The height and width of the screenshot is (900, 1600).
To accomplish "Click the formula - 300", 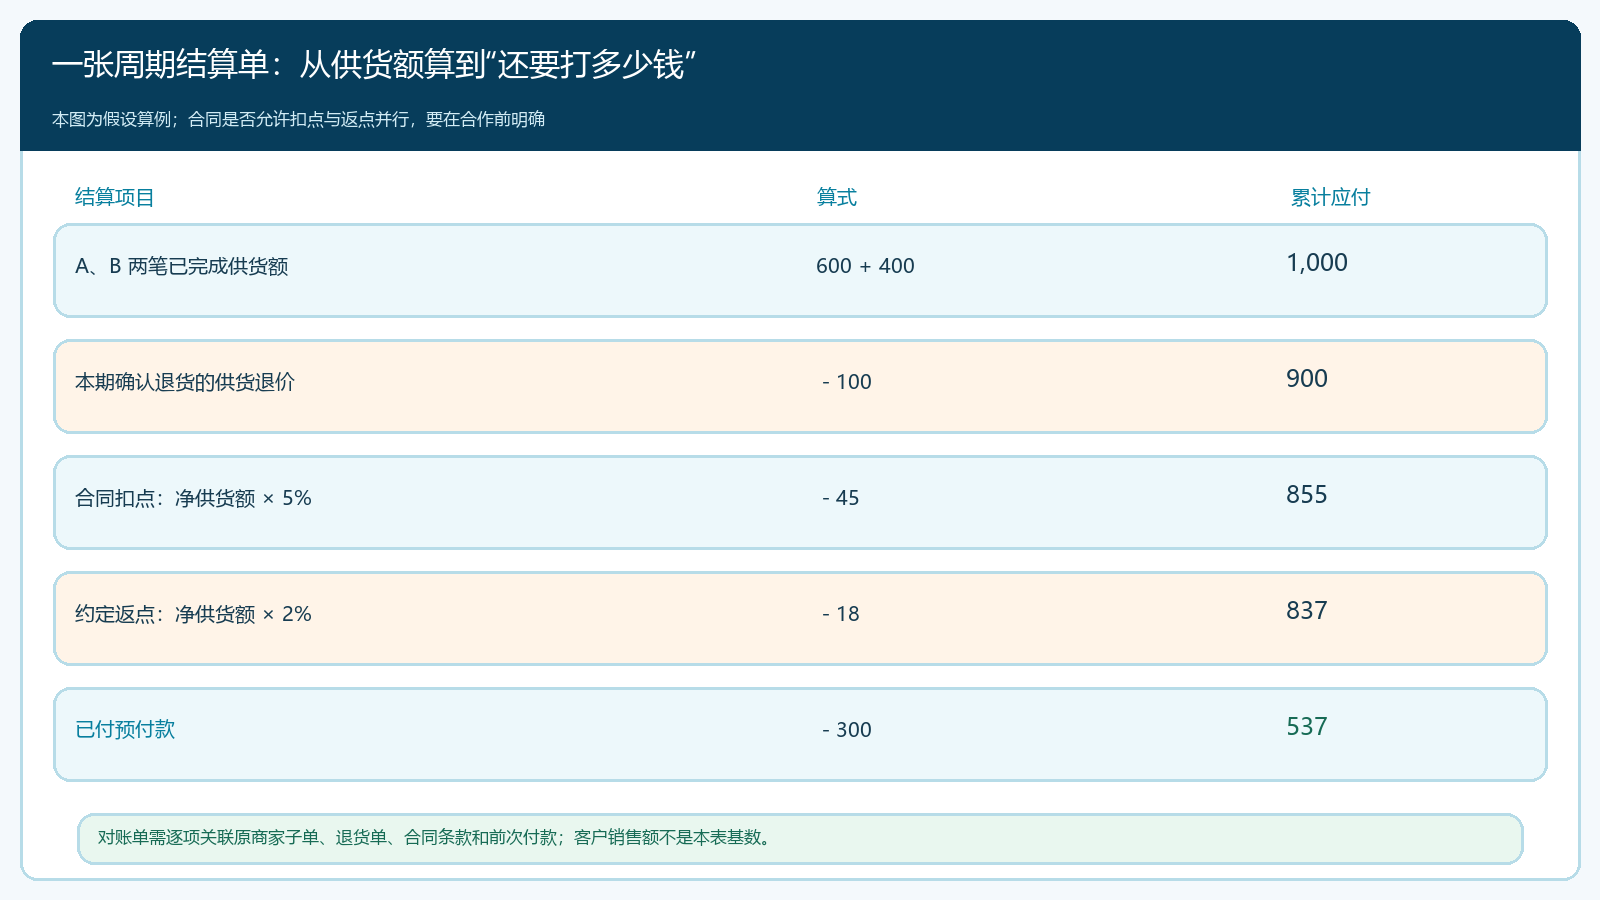I will (847, 730).
